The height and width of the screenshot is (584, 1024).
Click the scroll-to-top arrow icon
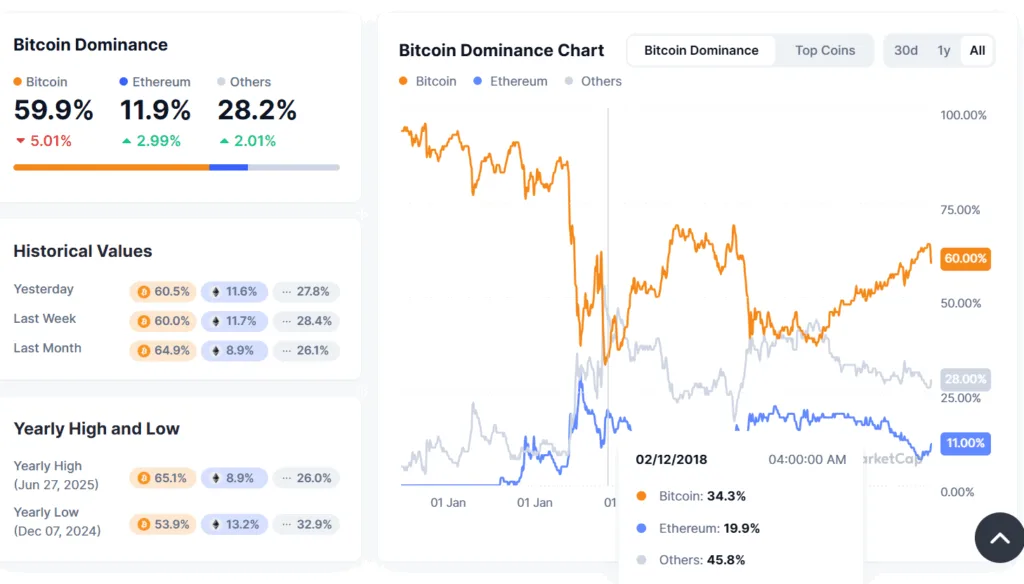pyautogui.click(x=999, y=538)
